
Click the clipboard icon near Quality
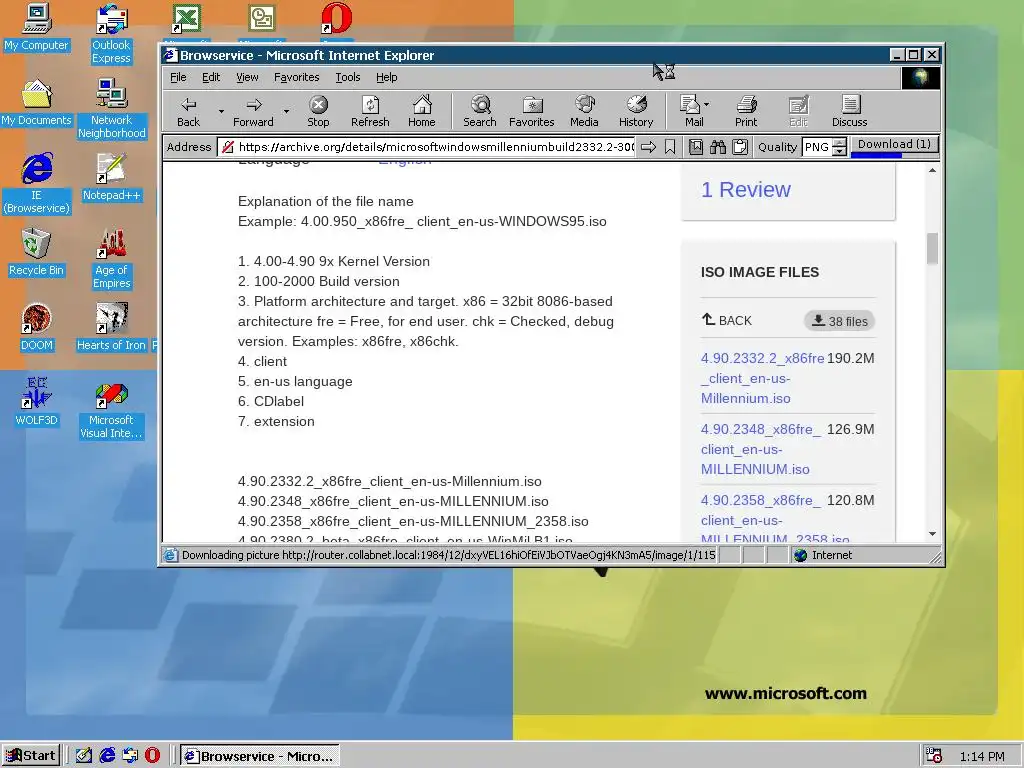740,147
